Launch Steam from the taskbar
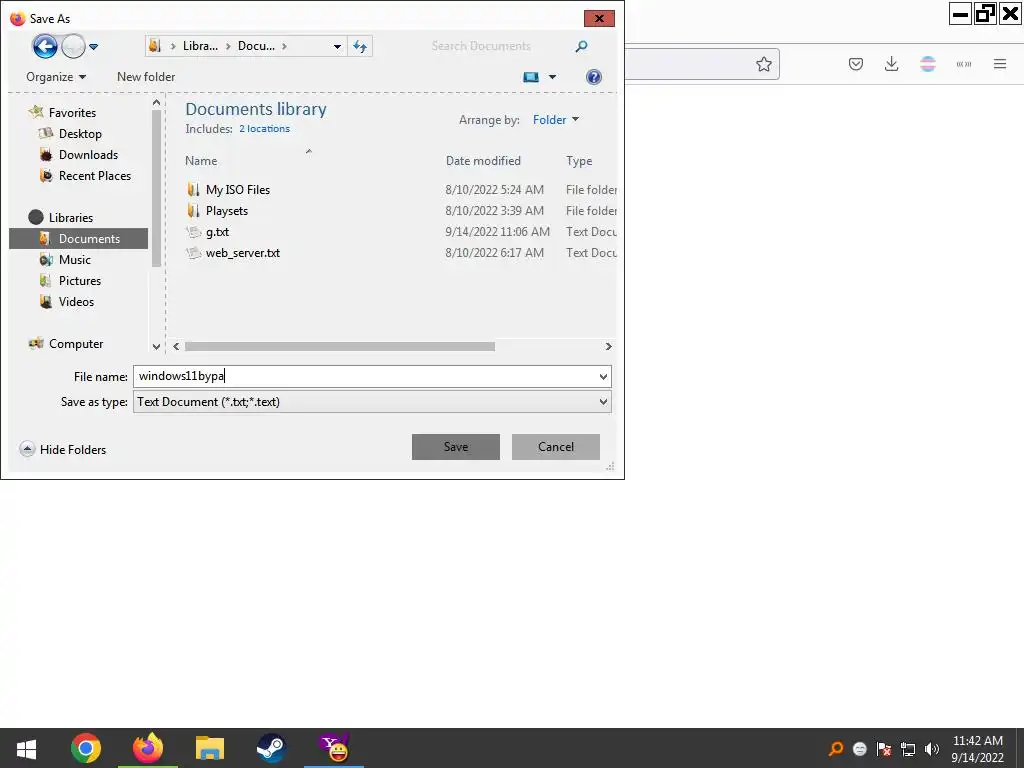Image resolution: width=1024 pixels, height=768 pixels. pos(271,748)
